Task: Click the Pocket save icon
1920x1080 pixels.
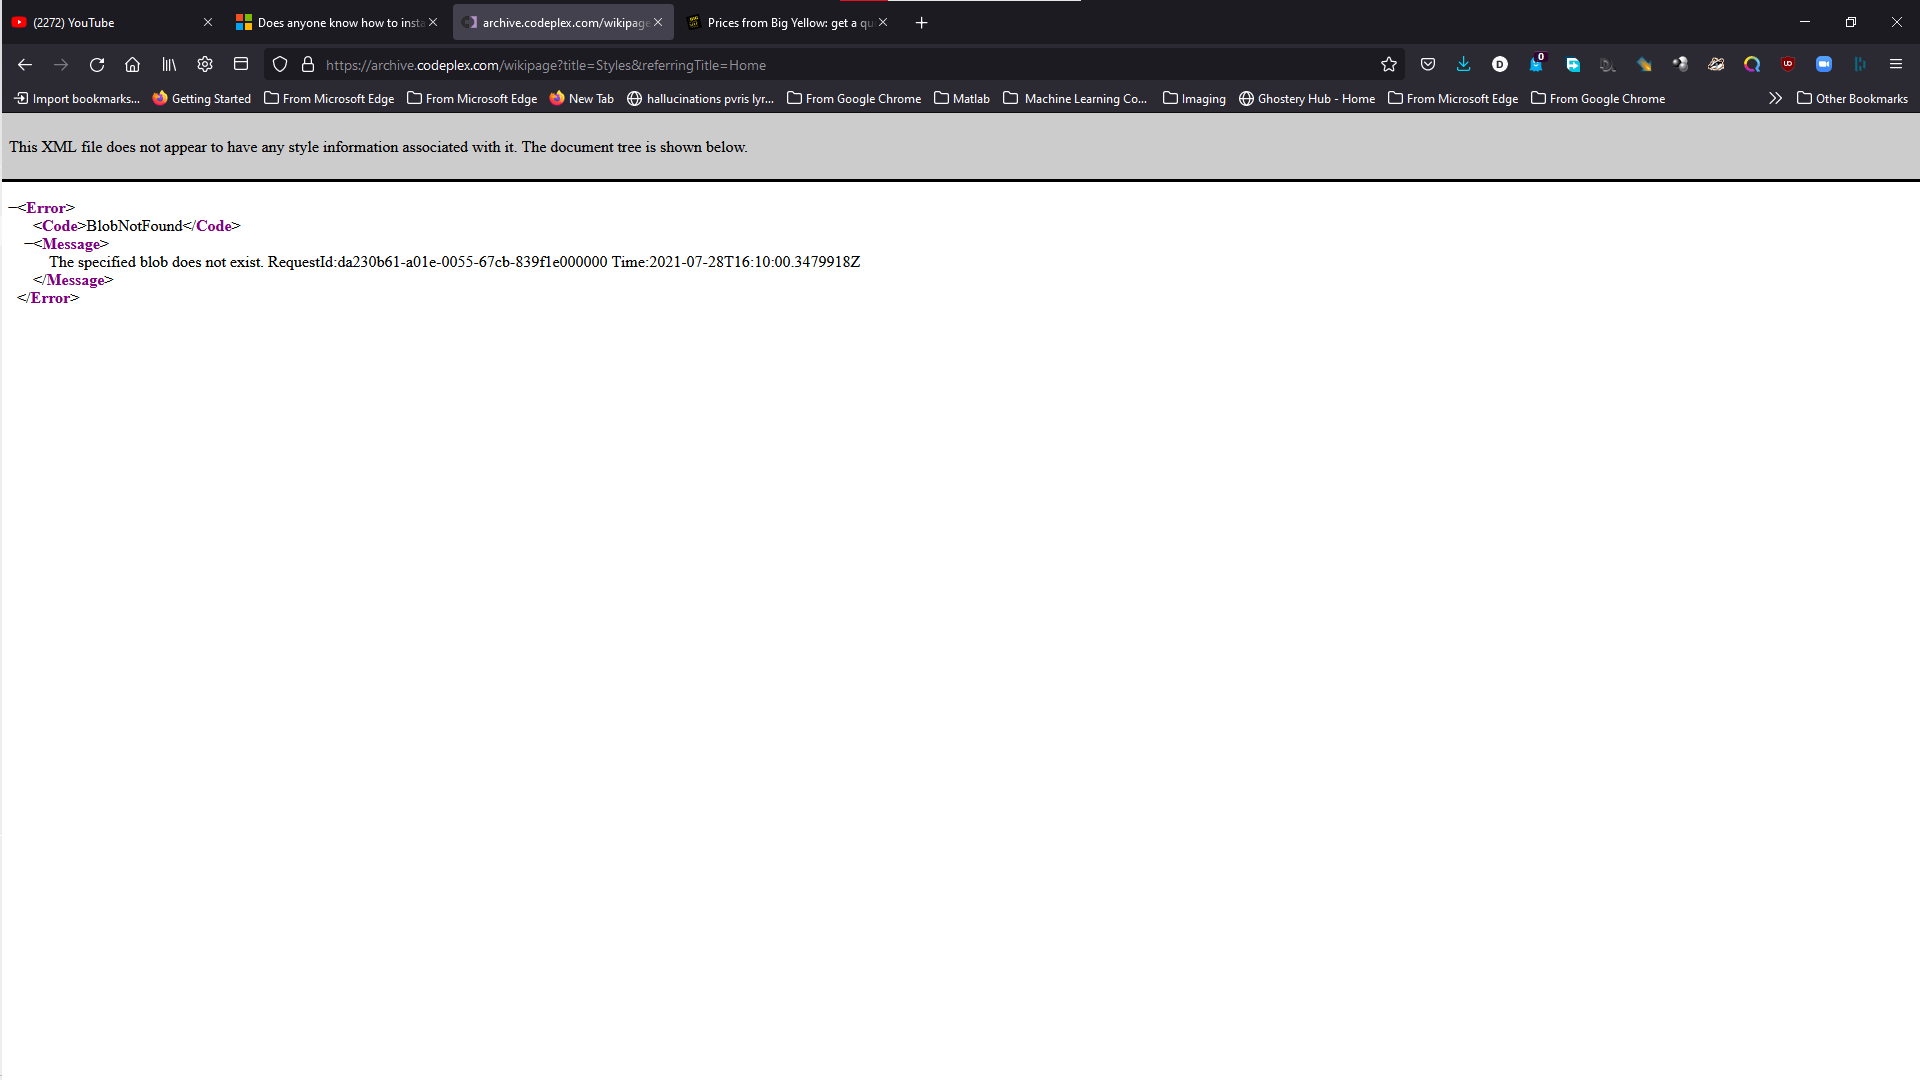Action: point(1428,65)
